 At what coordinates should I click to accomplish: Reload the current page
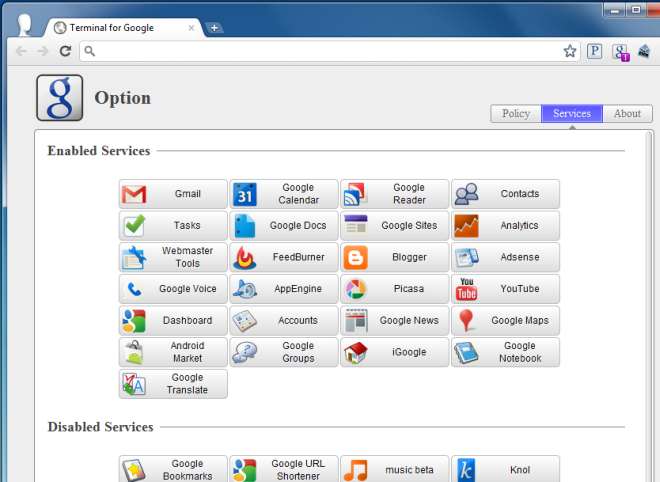[65, 51]
